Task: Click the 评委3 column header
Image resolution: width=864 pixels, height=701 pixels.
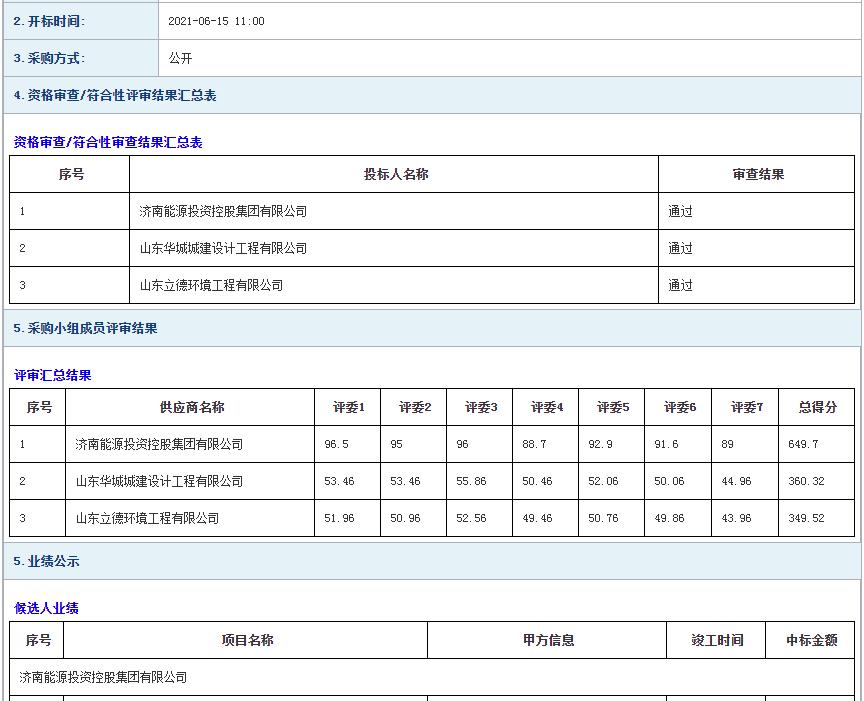Action: click(480, 408)
